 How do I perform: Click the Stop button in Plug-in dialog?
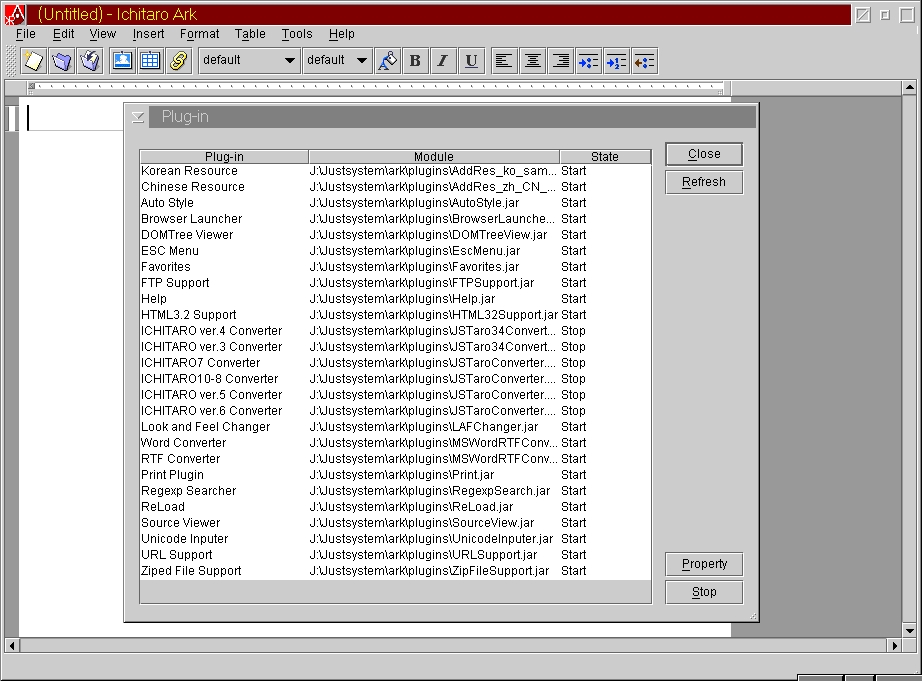704,592
